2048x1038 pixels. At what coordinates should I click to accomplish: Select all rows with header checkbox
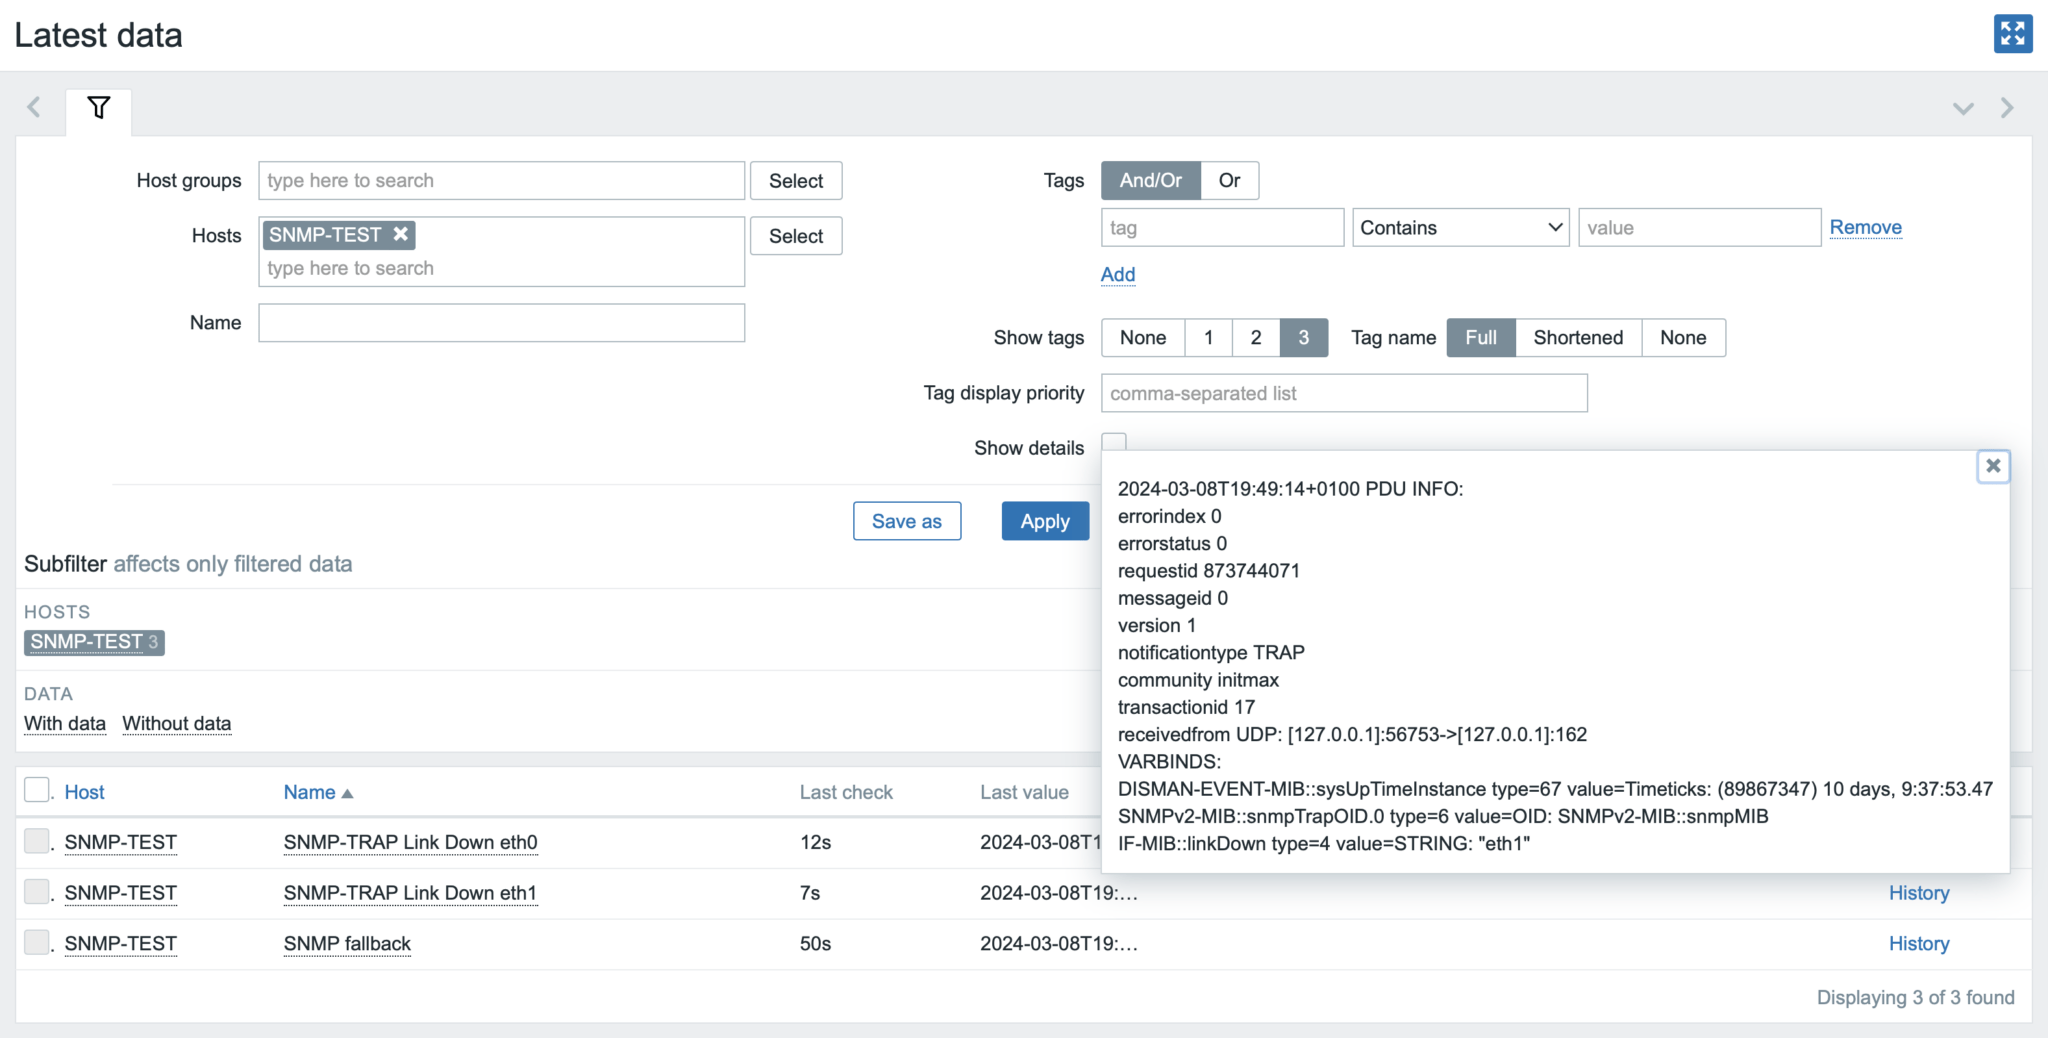pyautogui.click(x=36, y=789)
